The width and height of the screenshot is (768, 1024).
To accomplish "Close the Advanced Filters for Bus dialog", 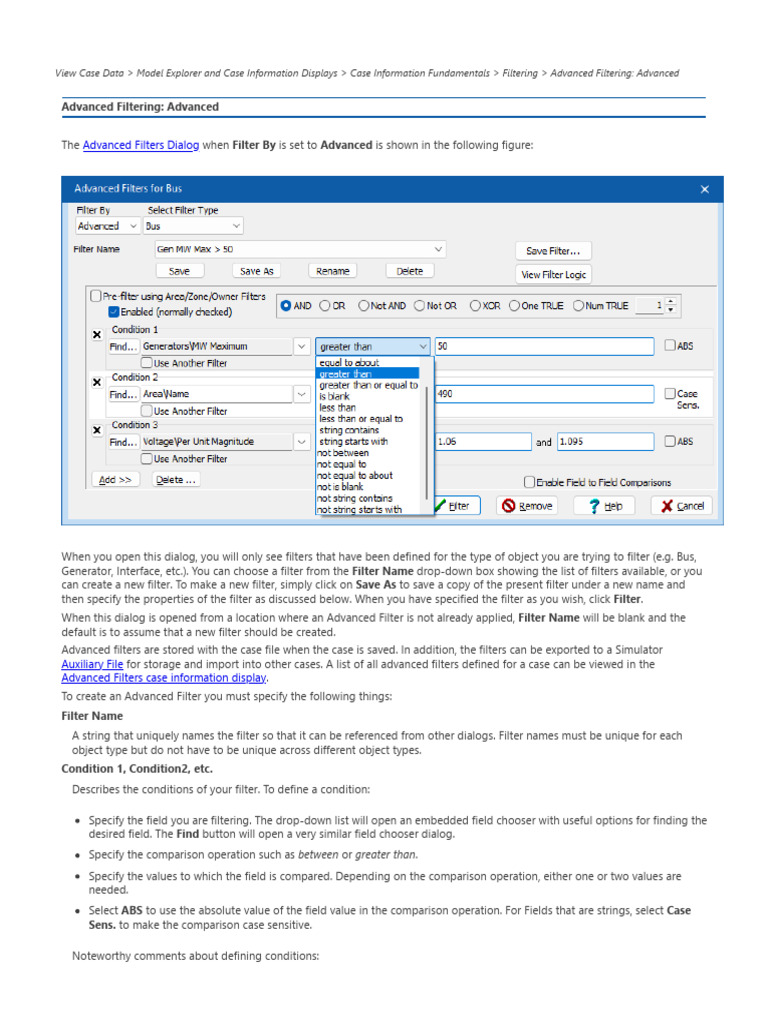I will [x=705, y=189].
